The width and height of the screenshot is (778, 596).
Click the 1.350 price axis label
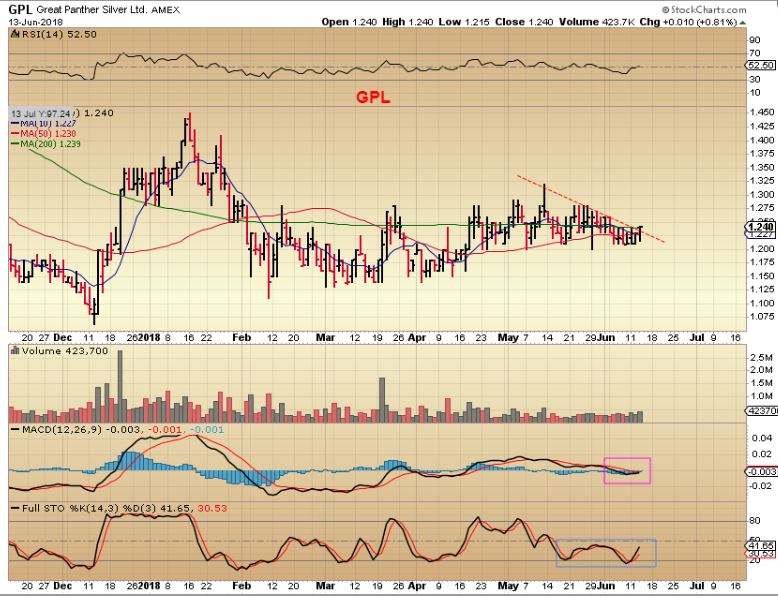coord(761,167)
